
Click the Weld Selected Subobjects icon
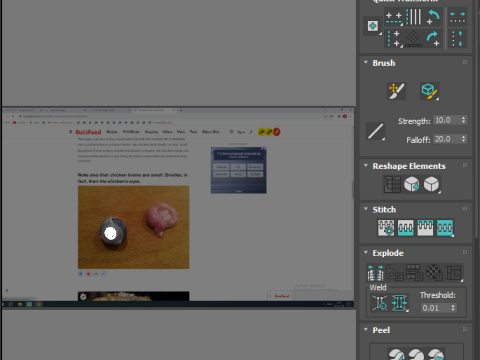[400, 303]
